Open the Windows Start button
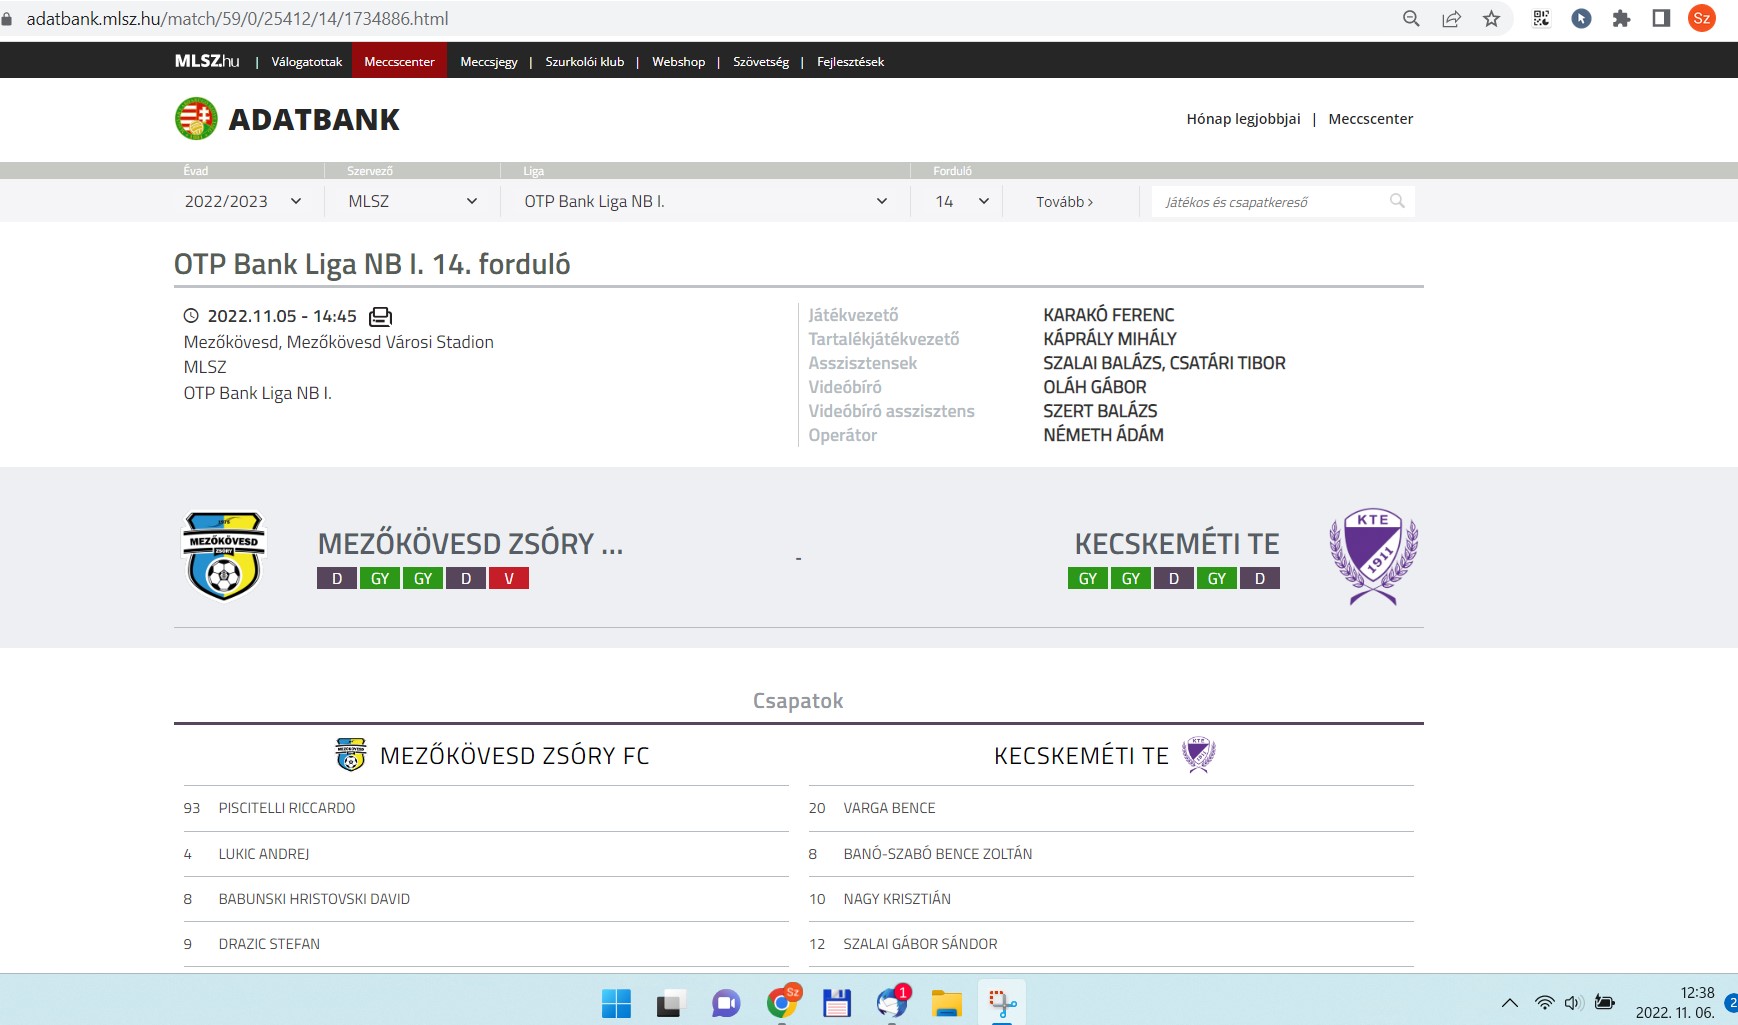 tap(616, 1003)
